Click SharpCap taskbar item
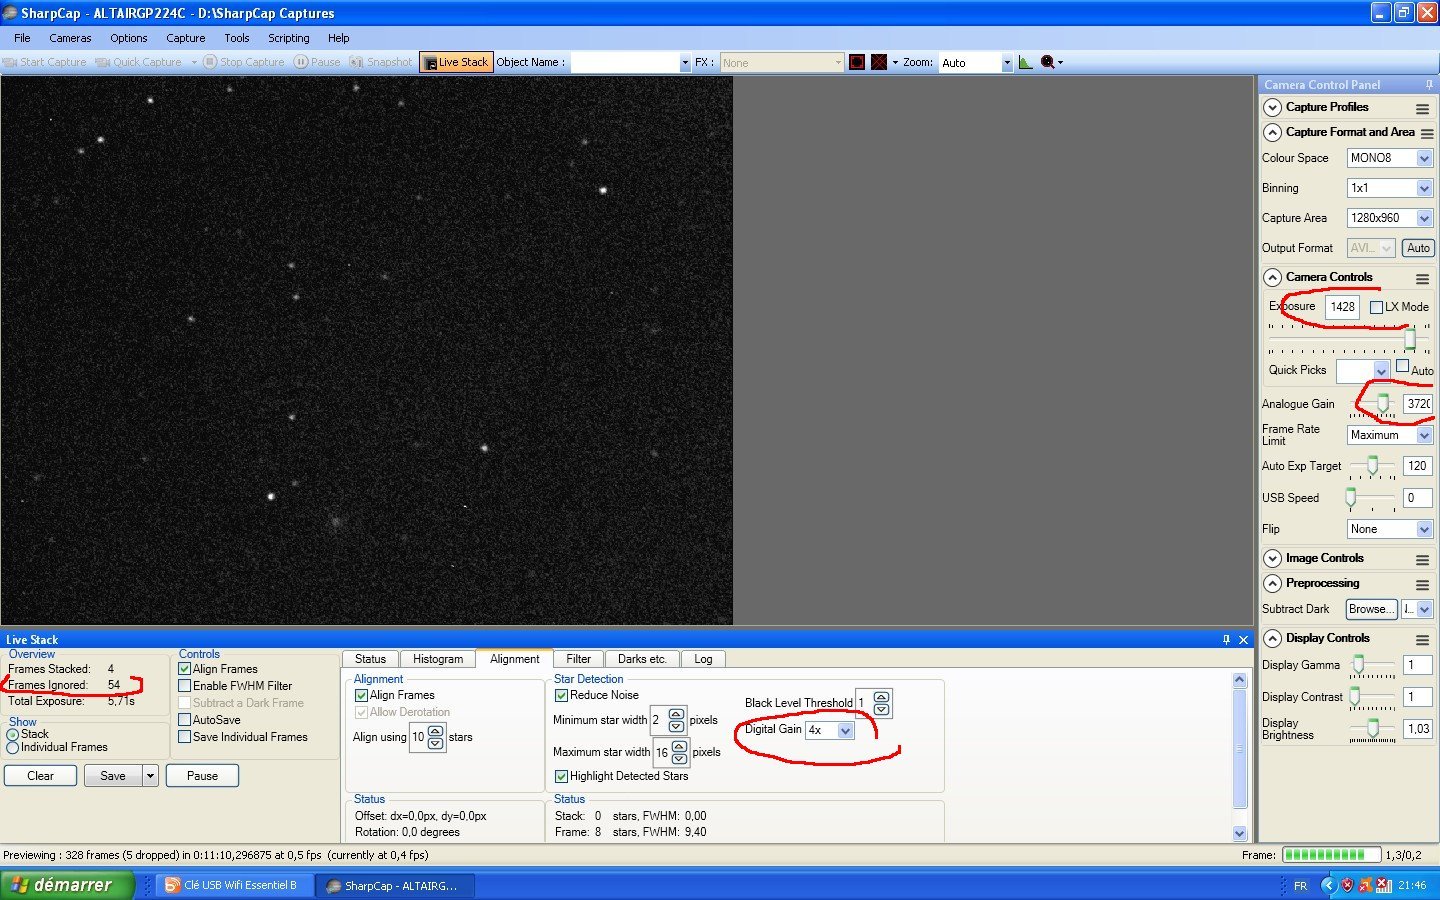 point(395,885)
